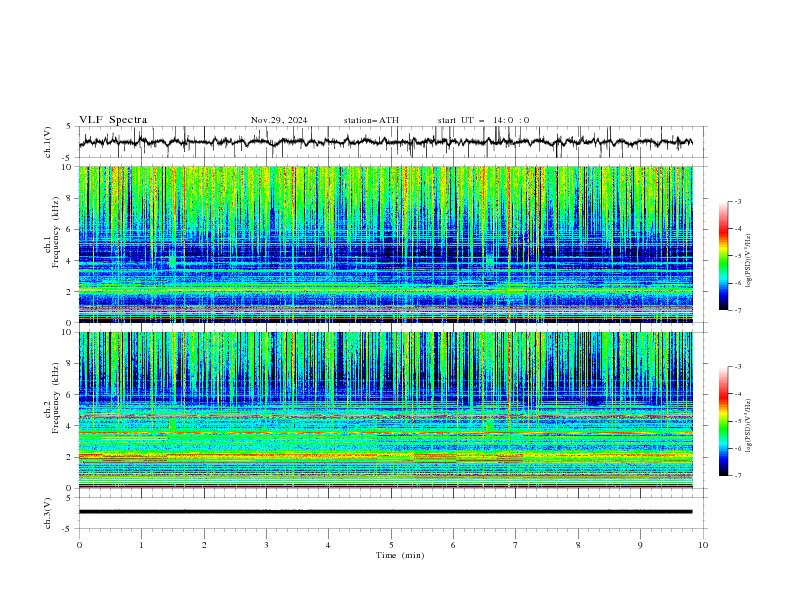Click the ch.3 black waveform trace

click(385, 512)
